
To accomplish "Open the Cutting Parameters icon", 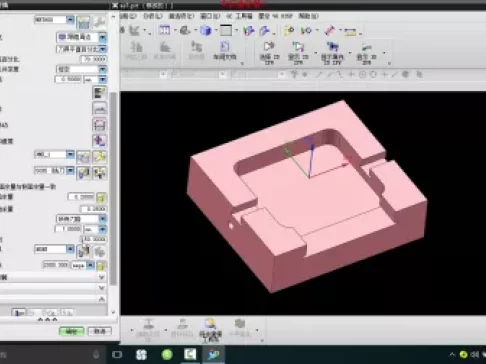I will tap(100, 108).
